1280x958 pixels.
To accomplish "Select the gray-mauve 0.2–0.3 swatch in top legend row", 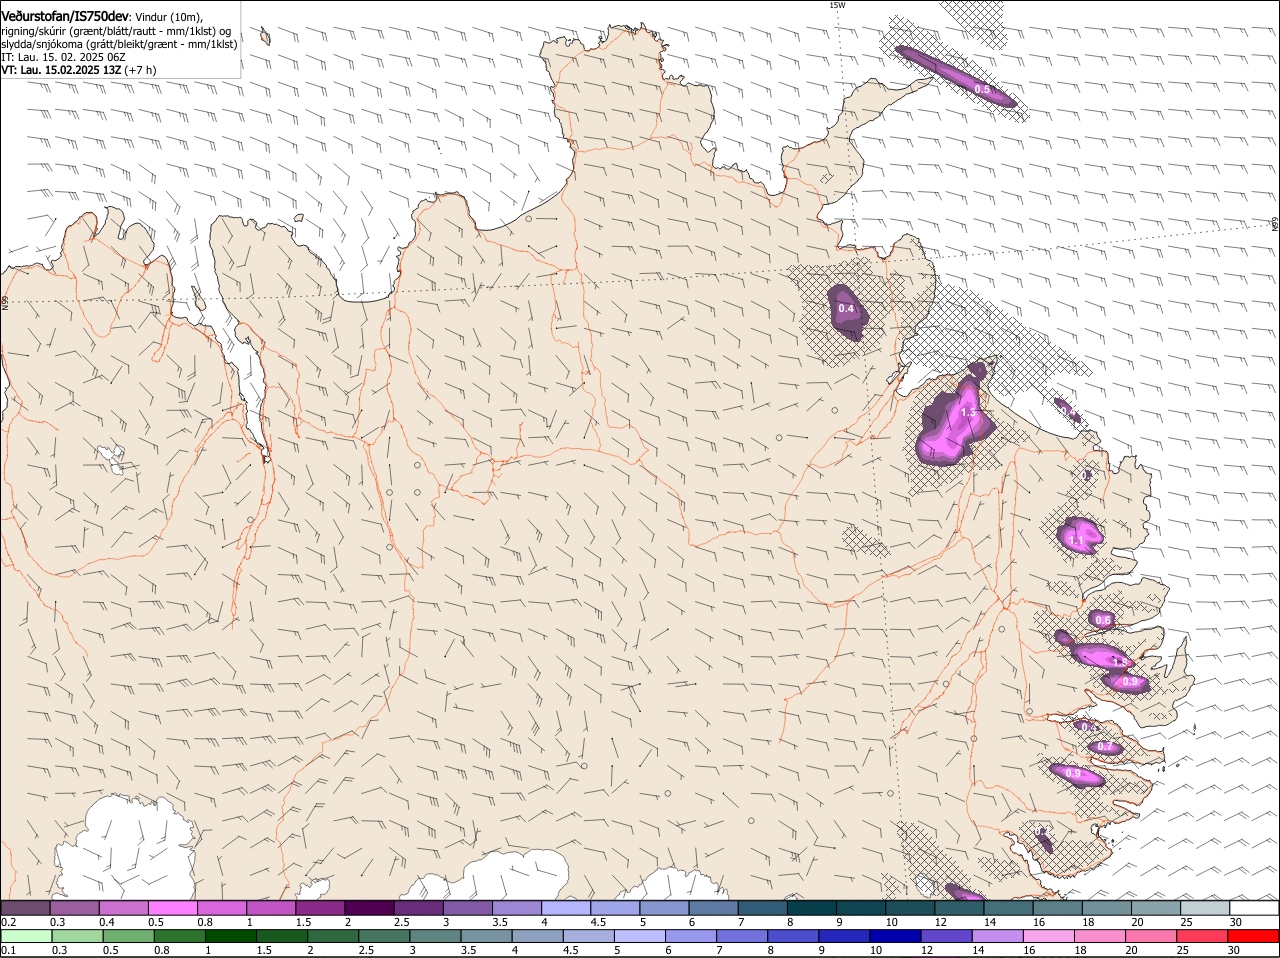I will (x=25, y=907).
